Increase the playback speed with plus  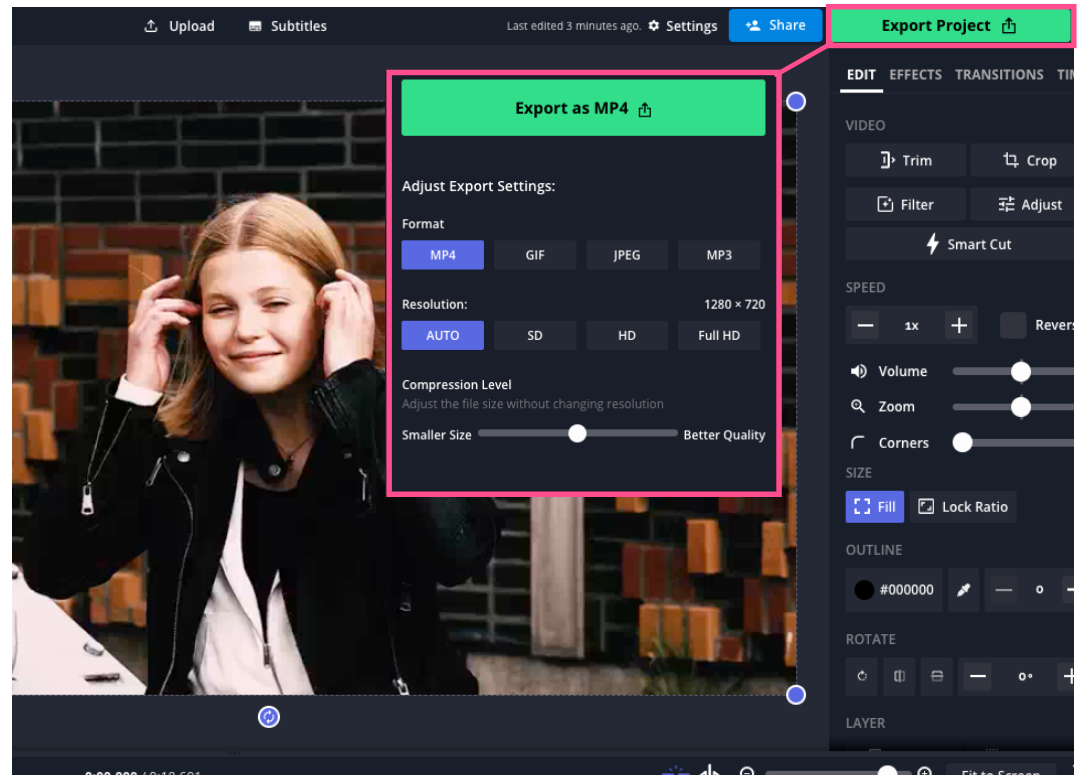click(x=958, y=325)
